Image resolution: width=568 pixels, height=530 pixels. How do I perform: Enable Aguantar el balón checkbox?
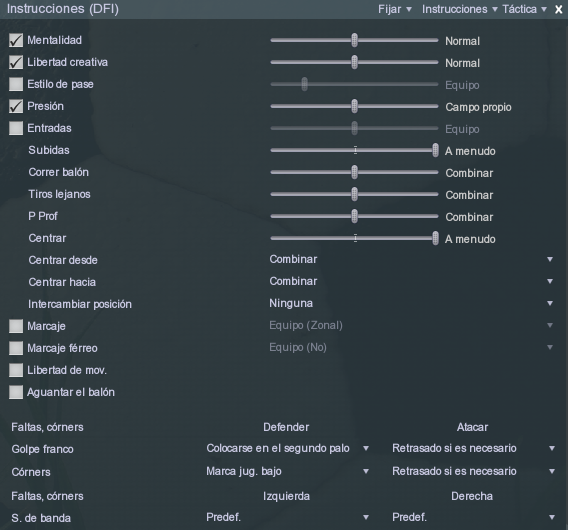click(16, 392)
